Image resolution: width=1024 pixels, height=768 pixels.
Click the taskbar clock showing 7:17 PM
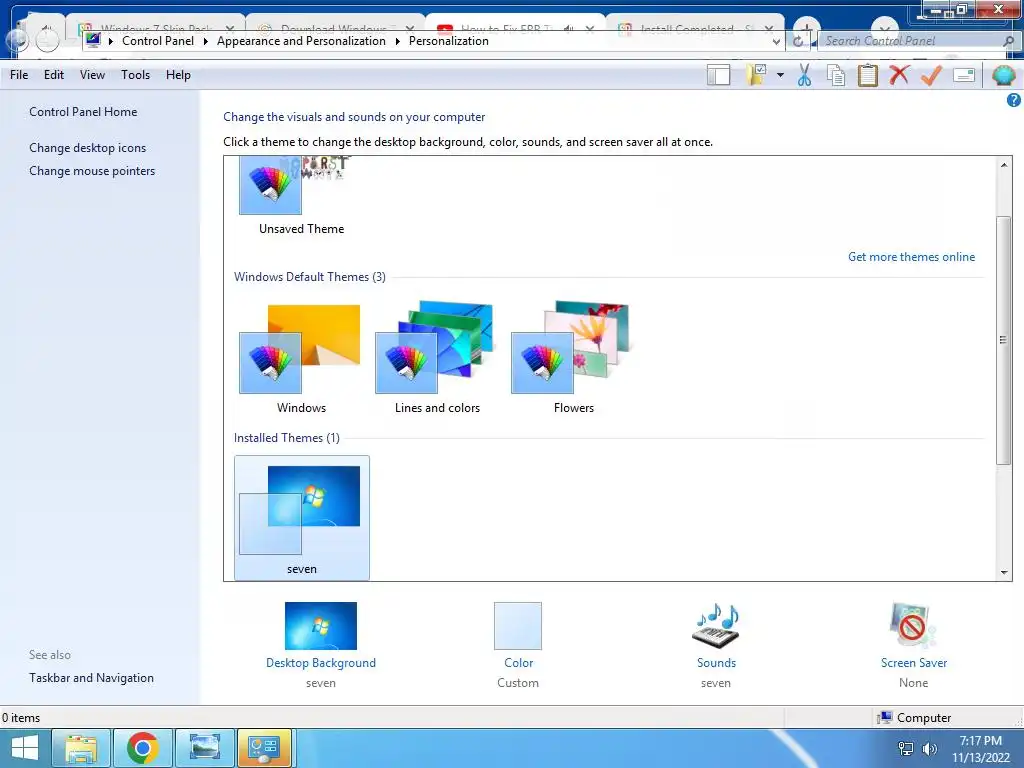tap(980, 741)
